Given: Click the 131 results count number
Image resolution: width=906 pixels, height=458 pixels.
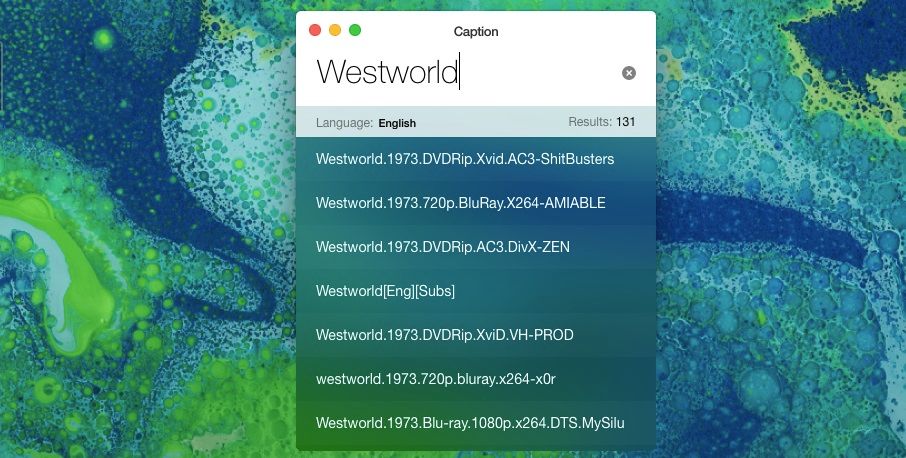Looking at the screenshot, I should (626, 122).
